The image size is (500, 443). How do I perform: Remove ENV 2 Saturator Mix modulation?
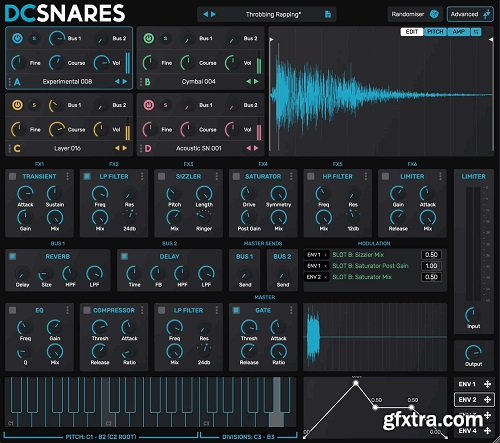click(x=326, y=277)
